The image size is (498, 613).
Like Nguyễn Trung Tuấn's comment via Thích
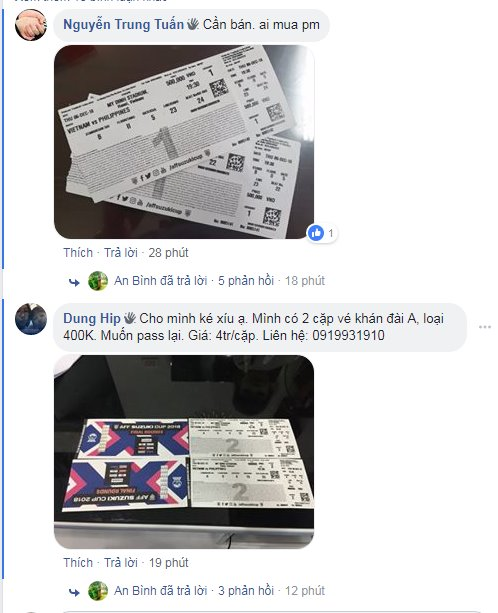[x=78, y=253]
